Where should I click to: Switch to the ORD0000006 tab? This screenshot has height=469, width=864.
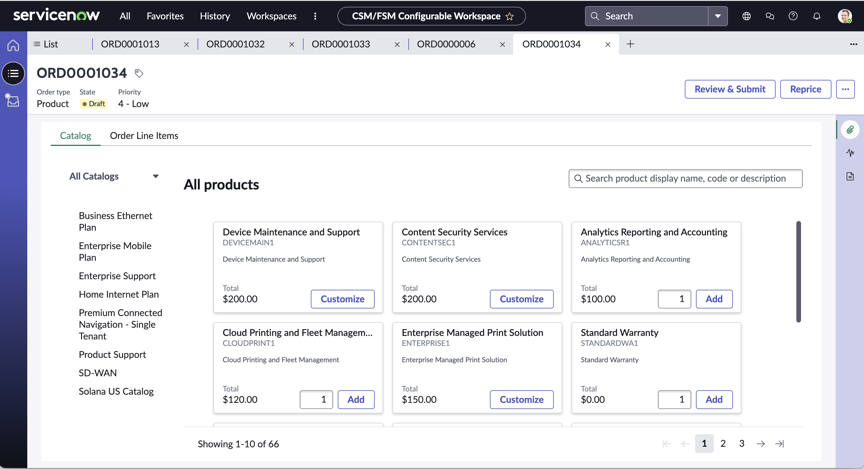click(446, 44)
